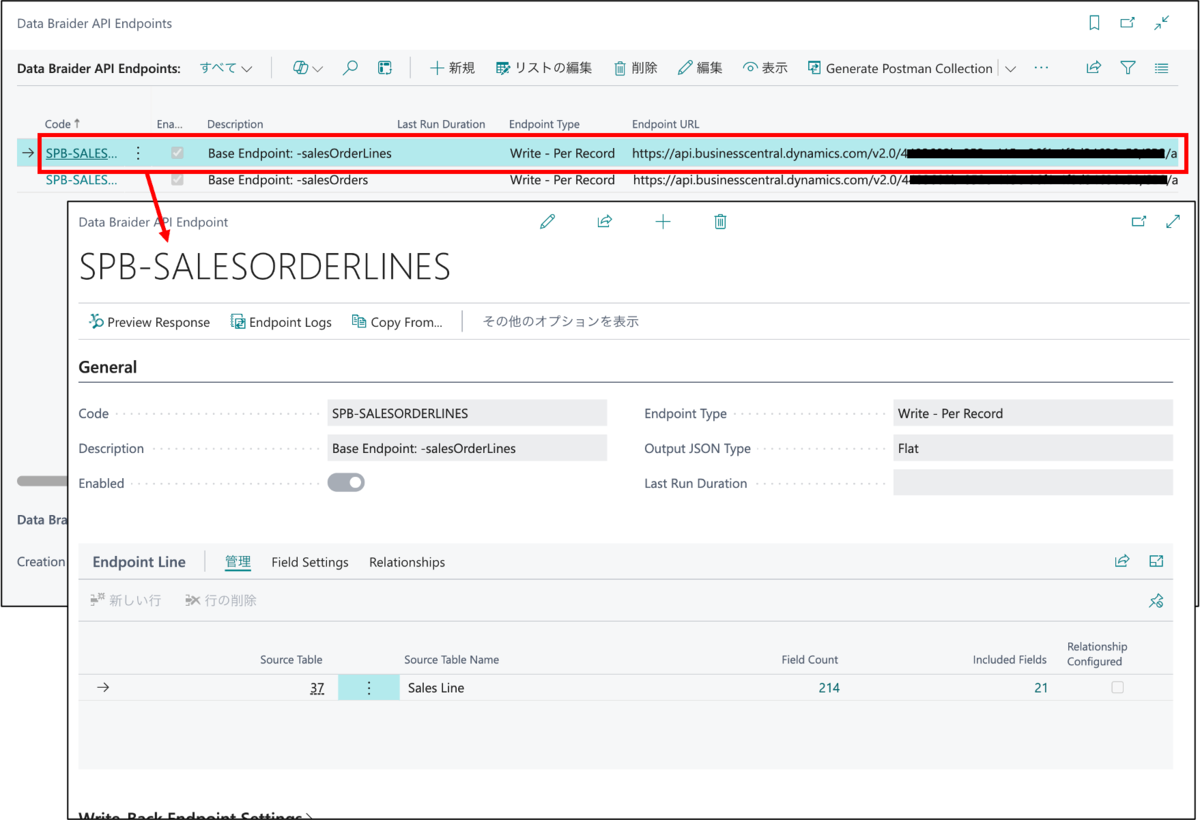The width and height of the screenshot is (1200, 820).
Task: Open list page in new window icon
Action: coord(1127,23)
